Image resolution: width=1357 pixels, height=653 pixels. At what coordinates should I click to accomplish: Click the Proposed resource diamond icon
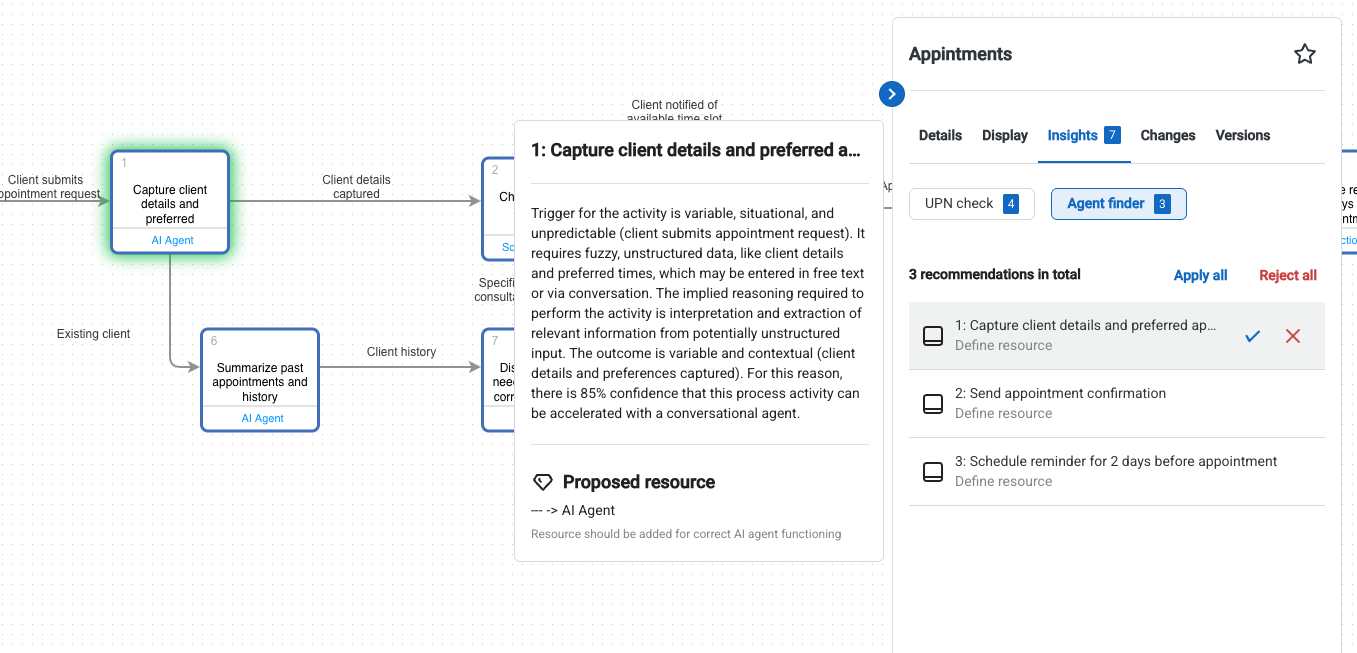coord(542,482)
